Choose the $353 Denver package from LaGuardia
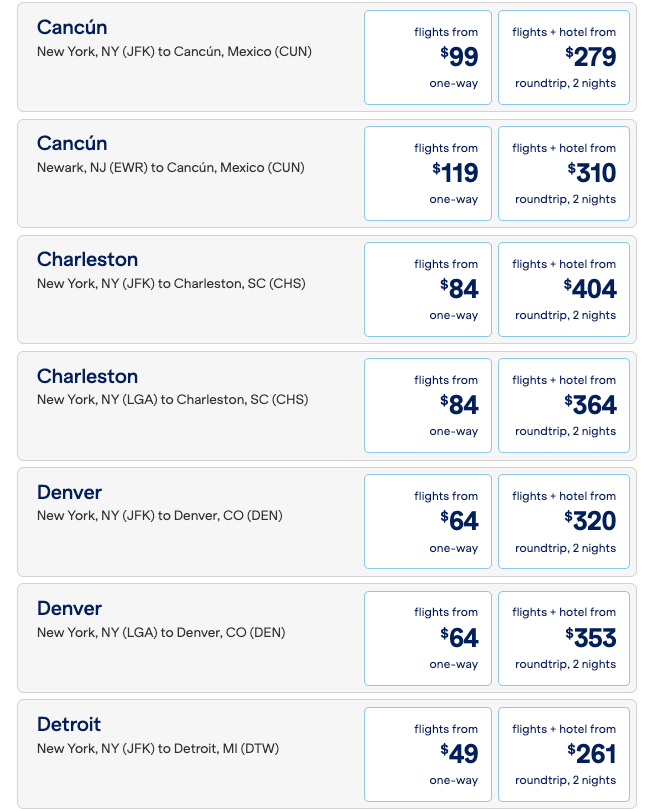 563,638
